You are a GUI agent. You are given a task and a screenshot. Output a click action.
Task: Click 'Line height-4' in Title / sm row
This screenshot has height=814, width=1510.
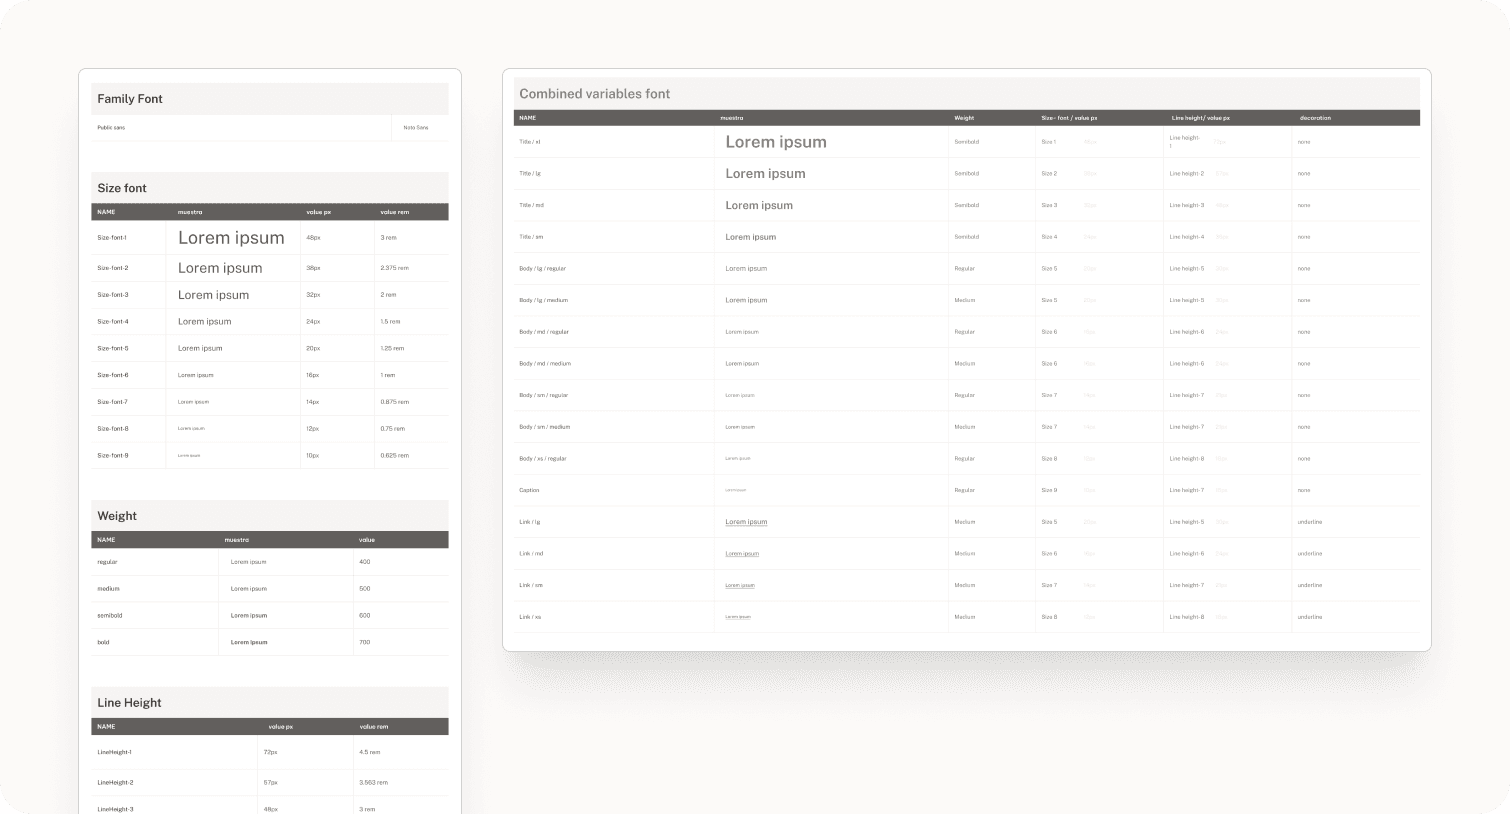[1187, 237]
